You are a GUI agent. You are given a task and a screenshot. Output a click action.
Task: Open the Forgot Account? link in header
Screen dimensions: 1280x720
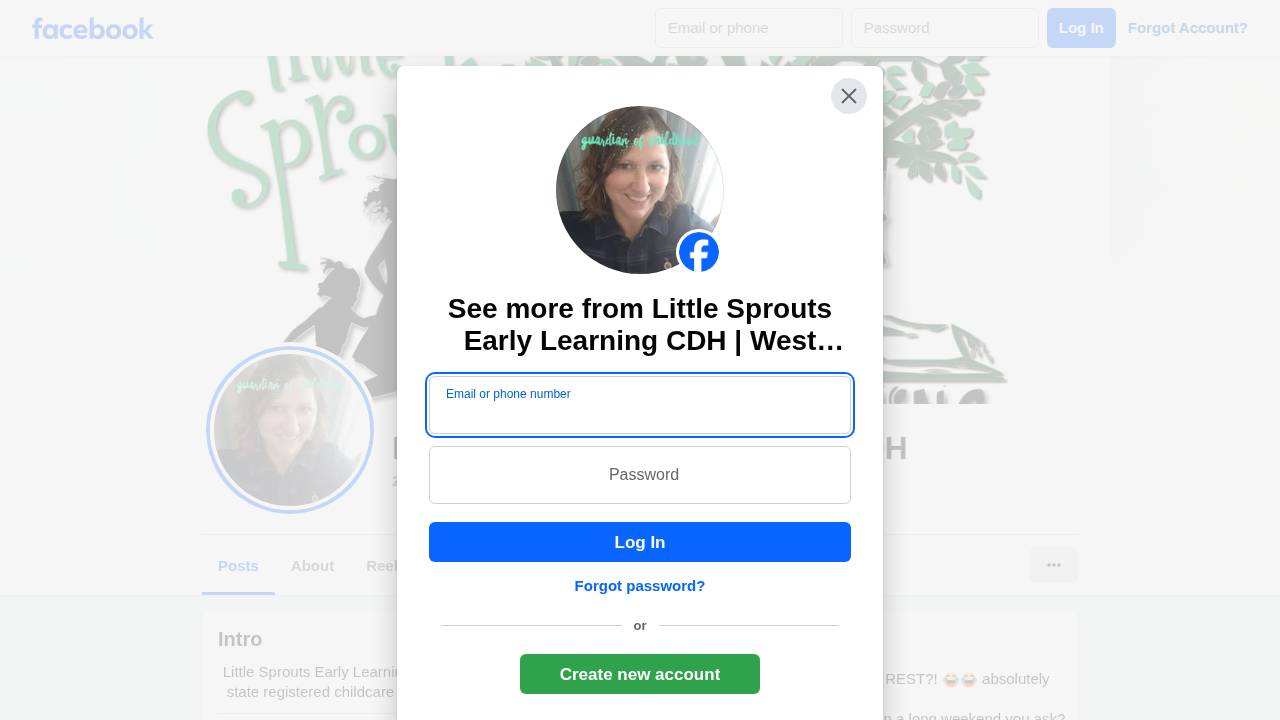[x=1188, y=28]
